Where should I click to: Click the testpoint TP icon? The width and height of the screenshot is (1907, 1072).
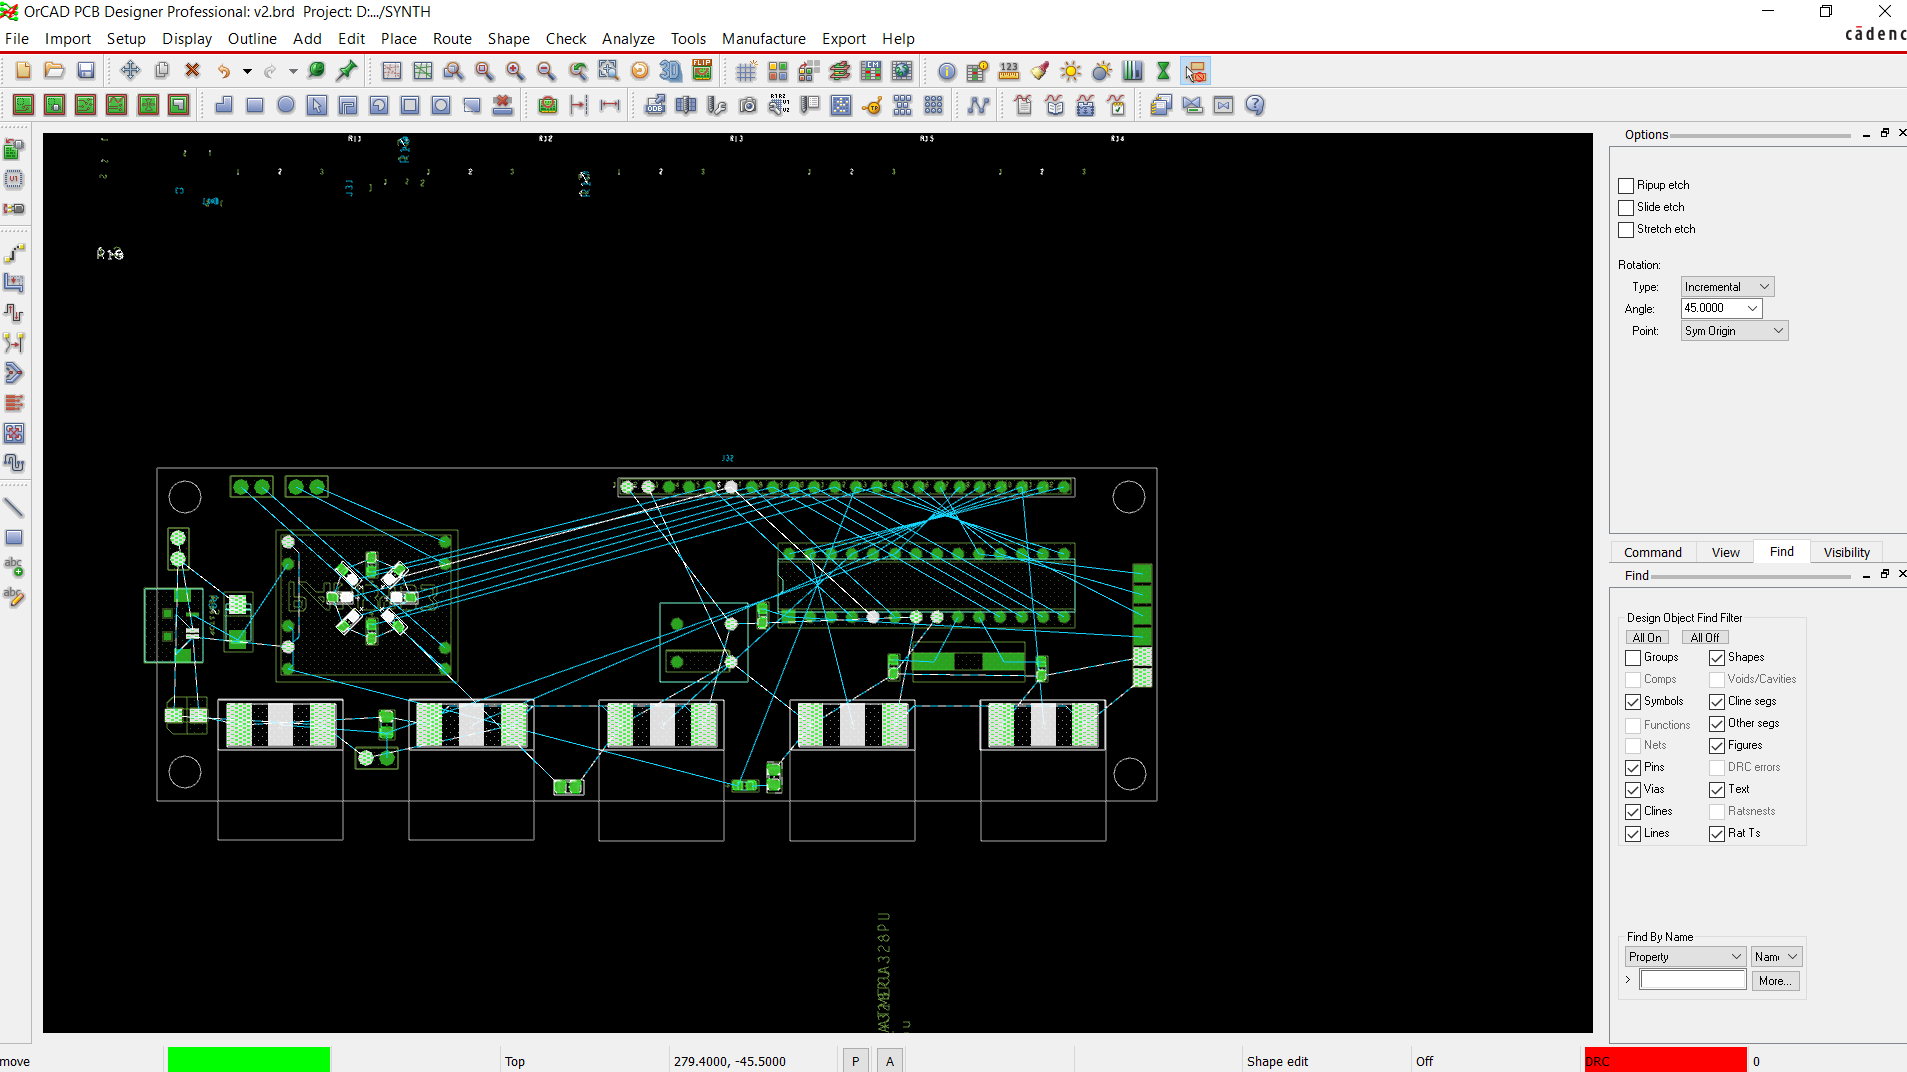pos(872,105)
